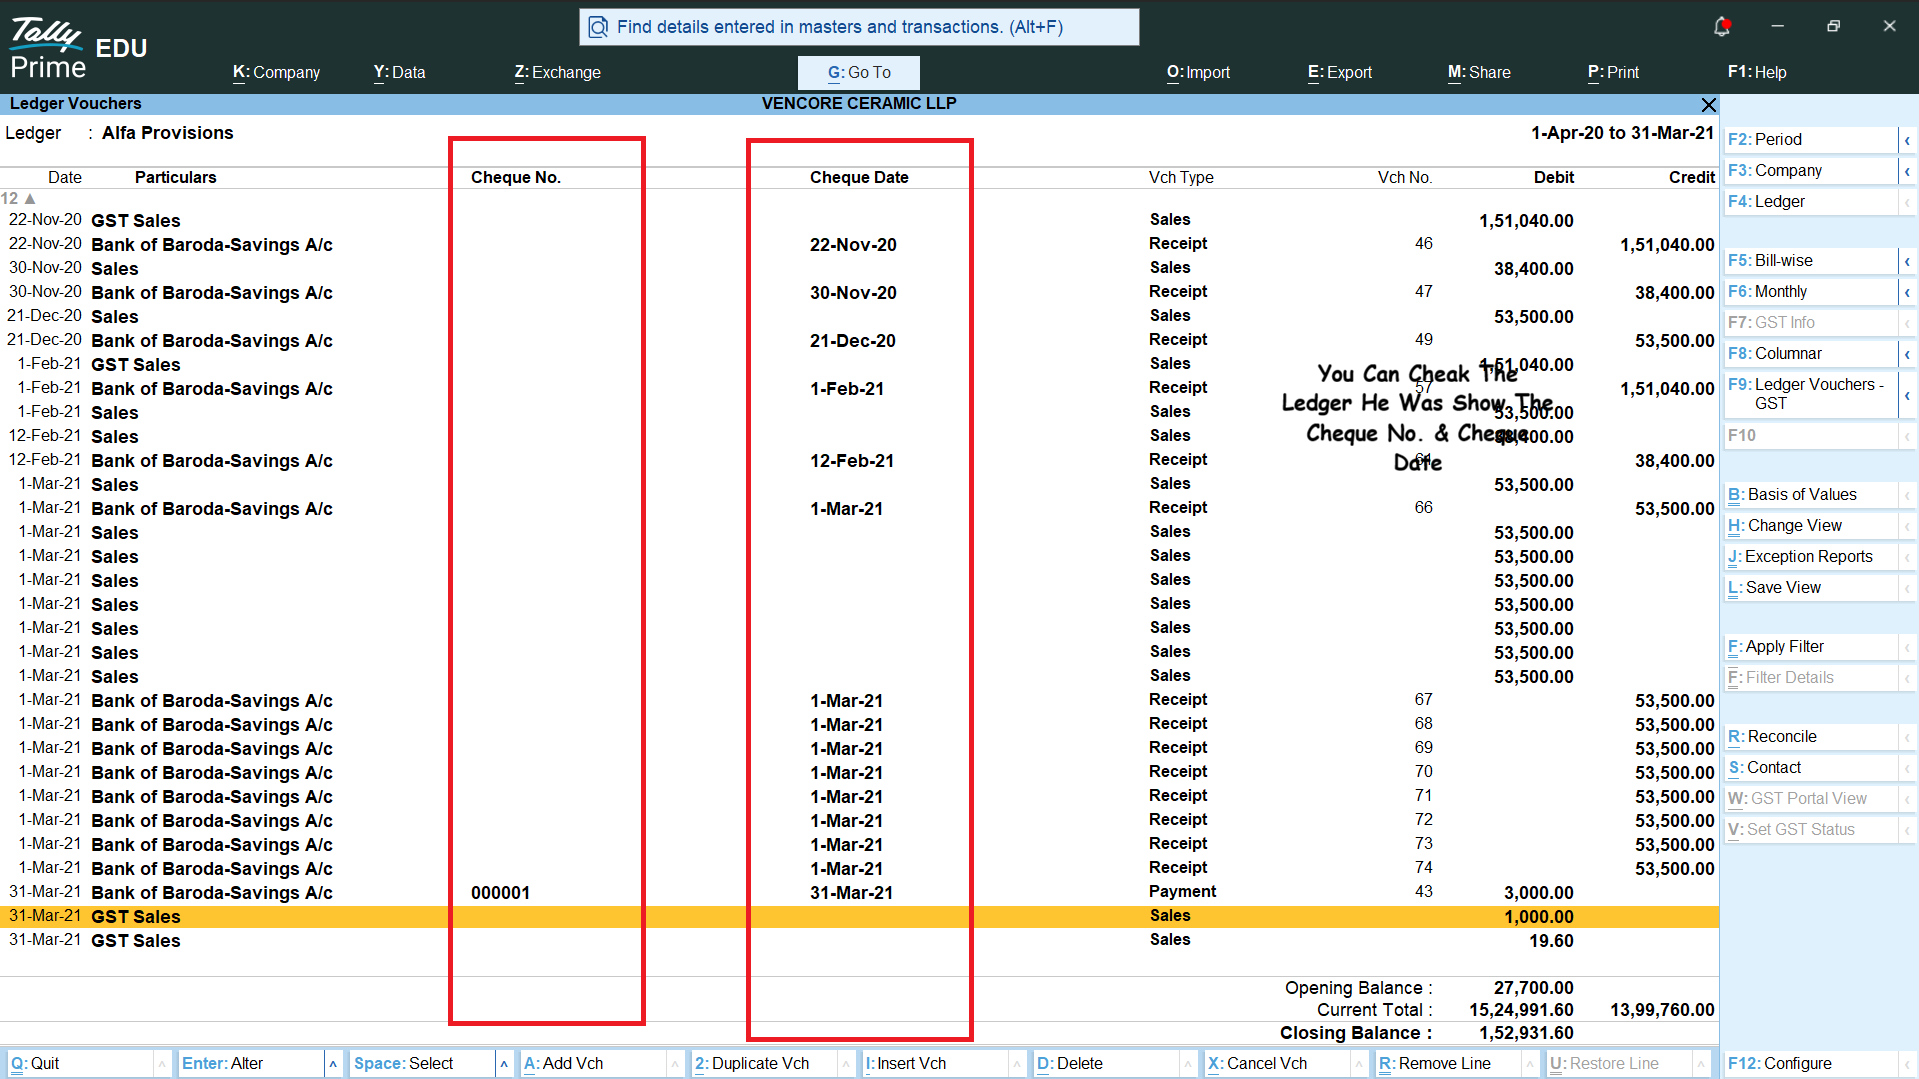The image size is (1919, 1079).
Task: Click J: Exception Reports button
Action: (x=1810, y=556)
